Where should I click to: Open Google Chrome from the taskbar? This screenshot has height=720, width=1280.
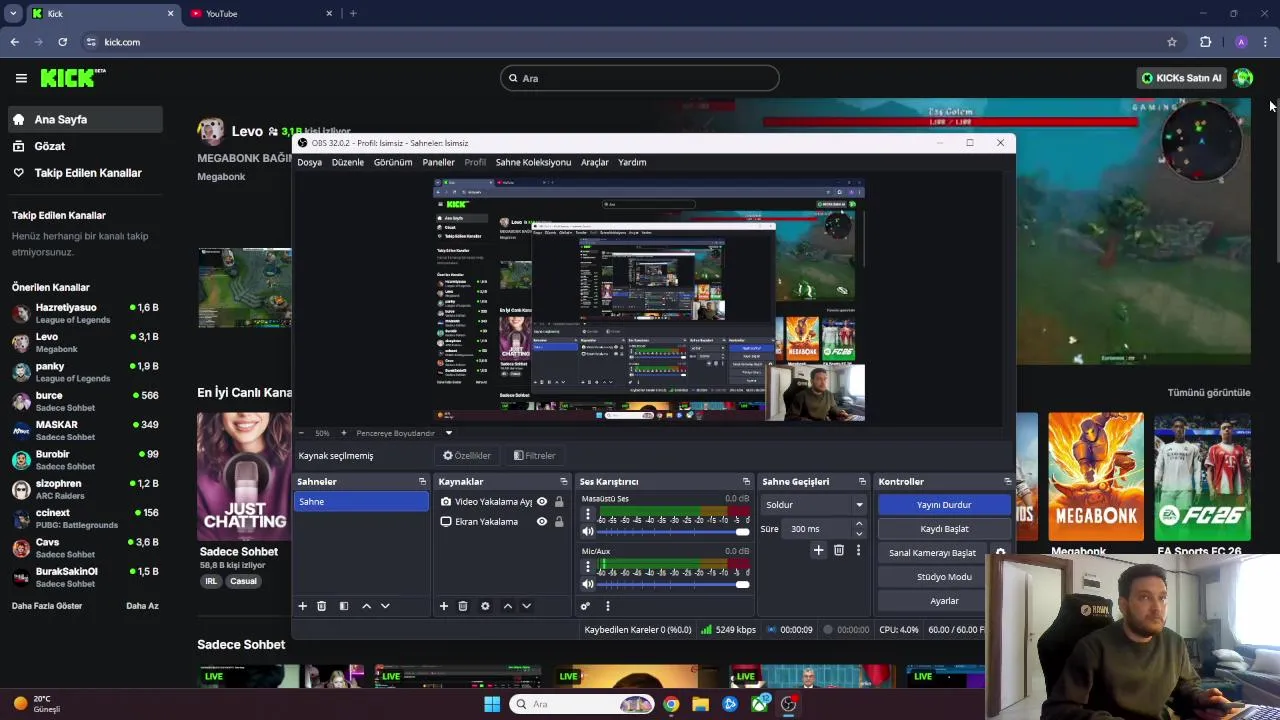(671, 704)
